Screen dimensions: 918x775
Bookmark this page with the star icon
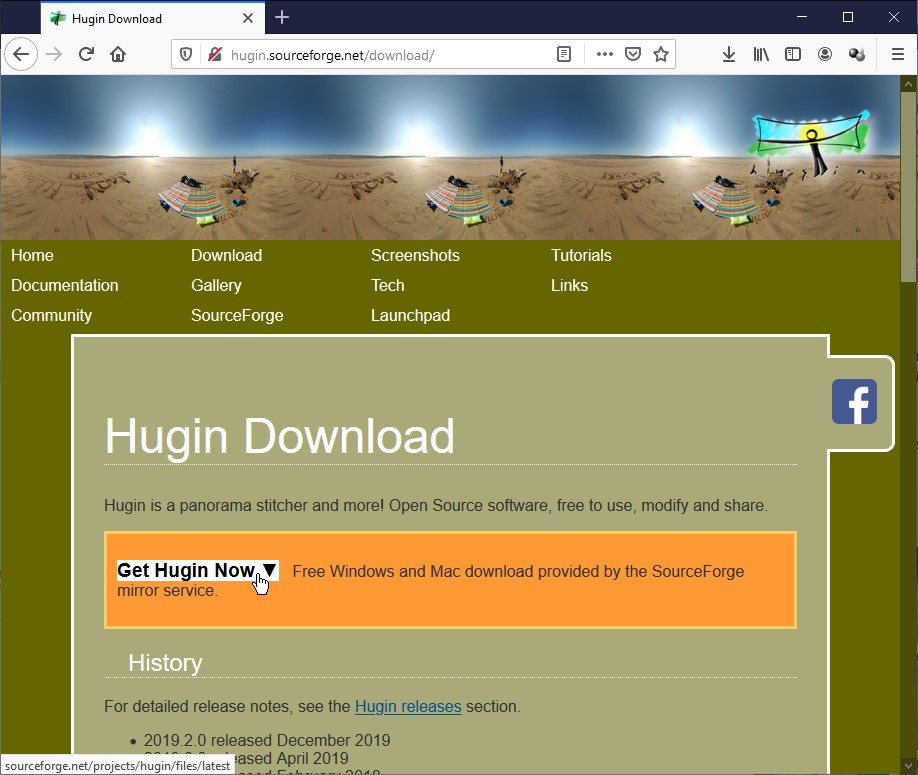coord(660,55)
